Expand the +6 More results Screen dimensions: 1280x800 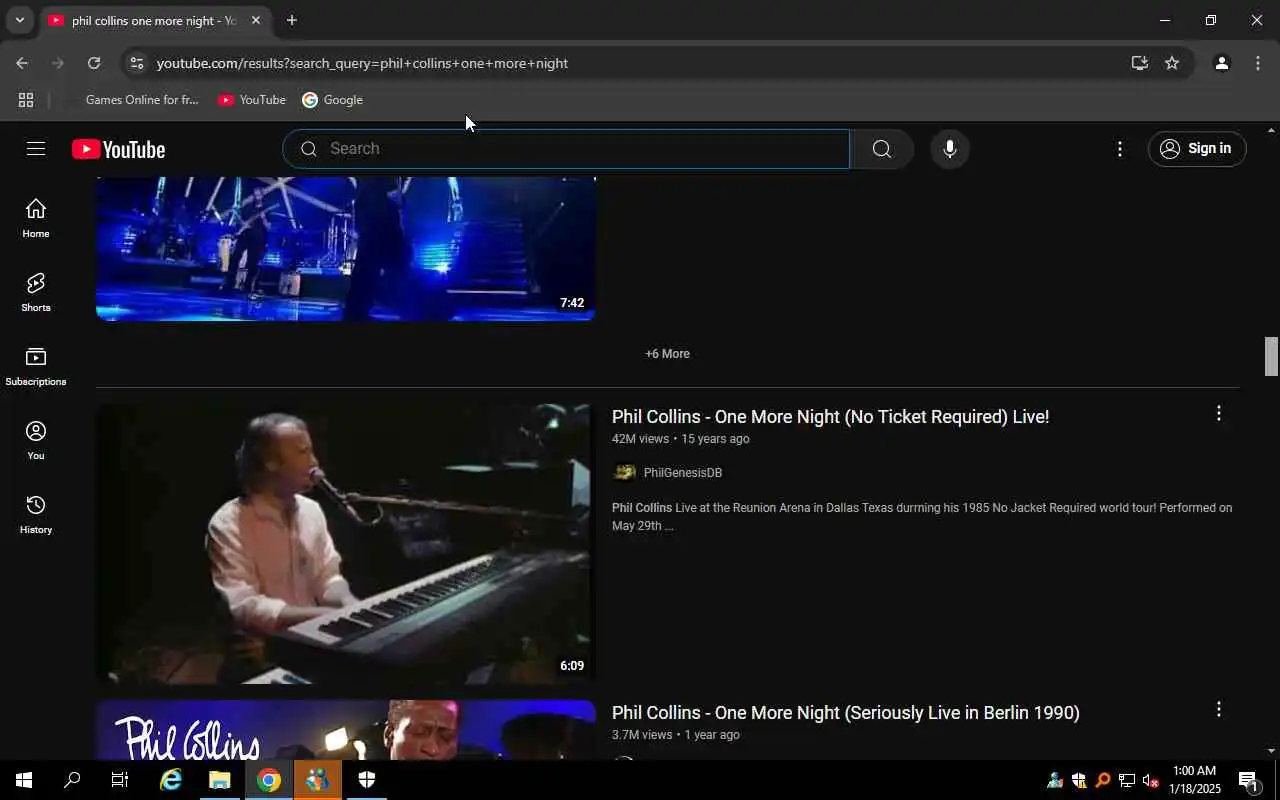(667, 354)
